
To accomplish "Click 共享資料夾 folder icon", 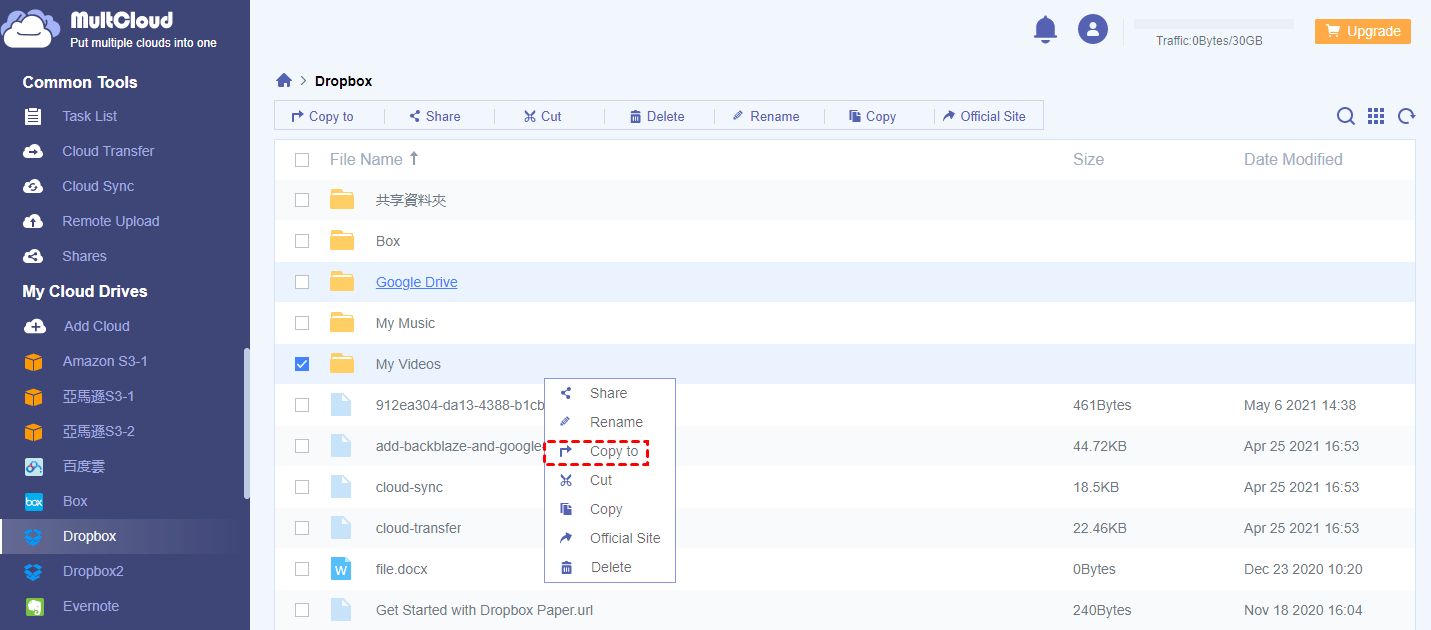I will coord(342,200).
